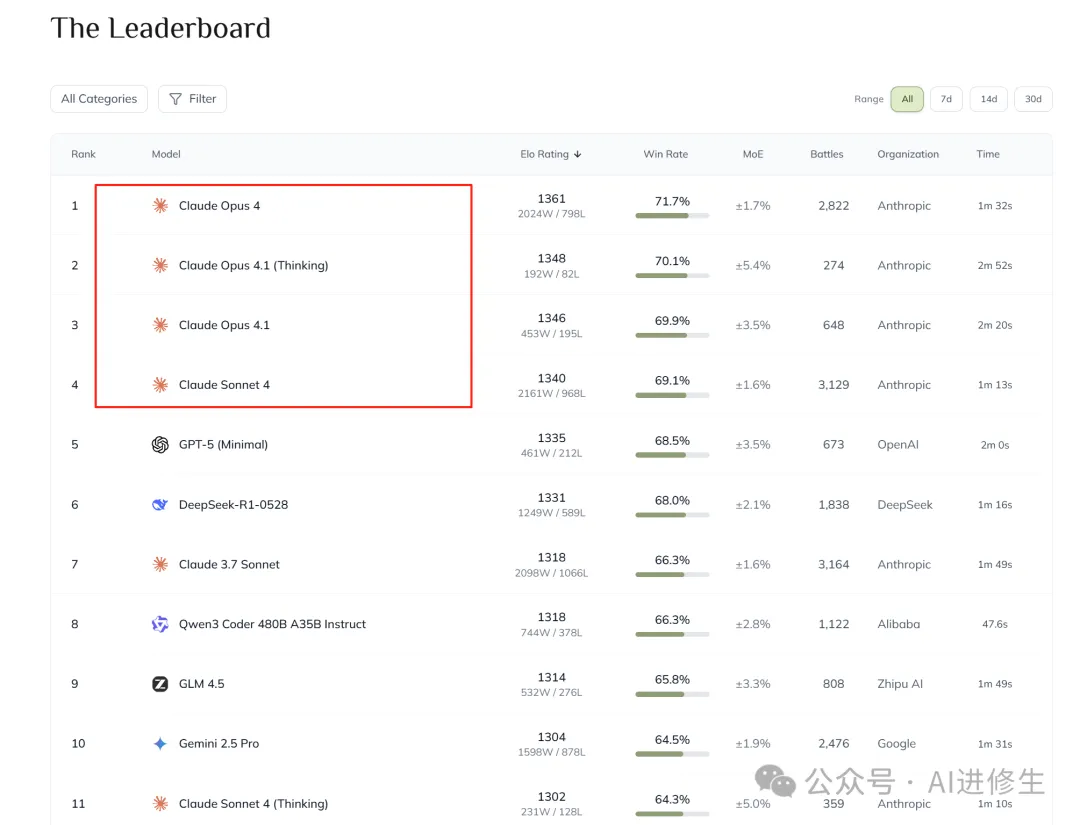Click the funnel icon in Filter button
The image size is (1080, 825).
pyautogui.click(x=176, y=99)
